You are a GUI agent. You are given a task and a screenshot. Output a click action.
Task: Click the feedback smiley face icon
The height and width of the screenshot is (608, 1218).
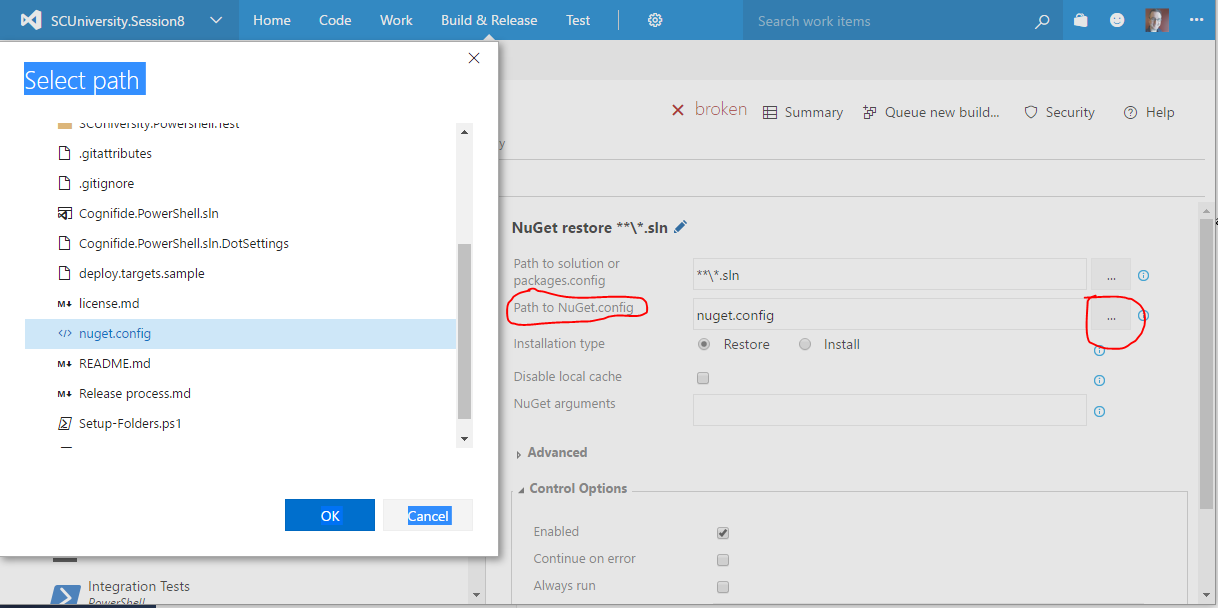click(1117, 20)
